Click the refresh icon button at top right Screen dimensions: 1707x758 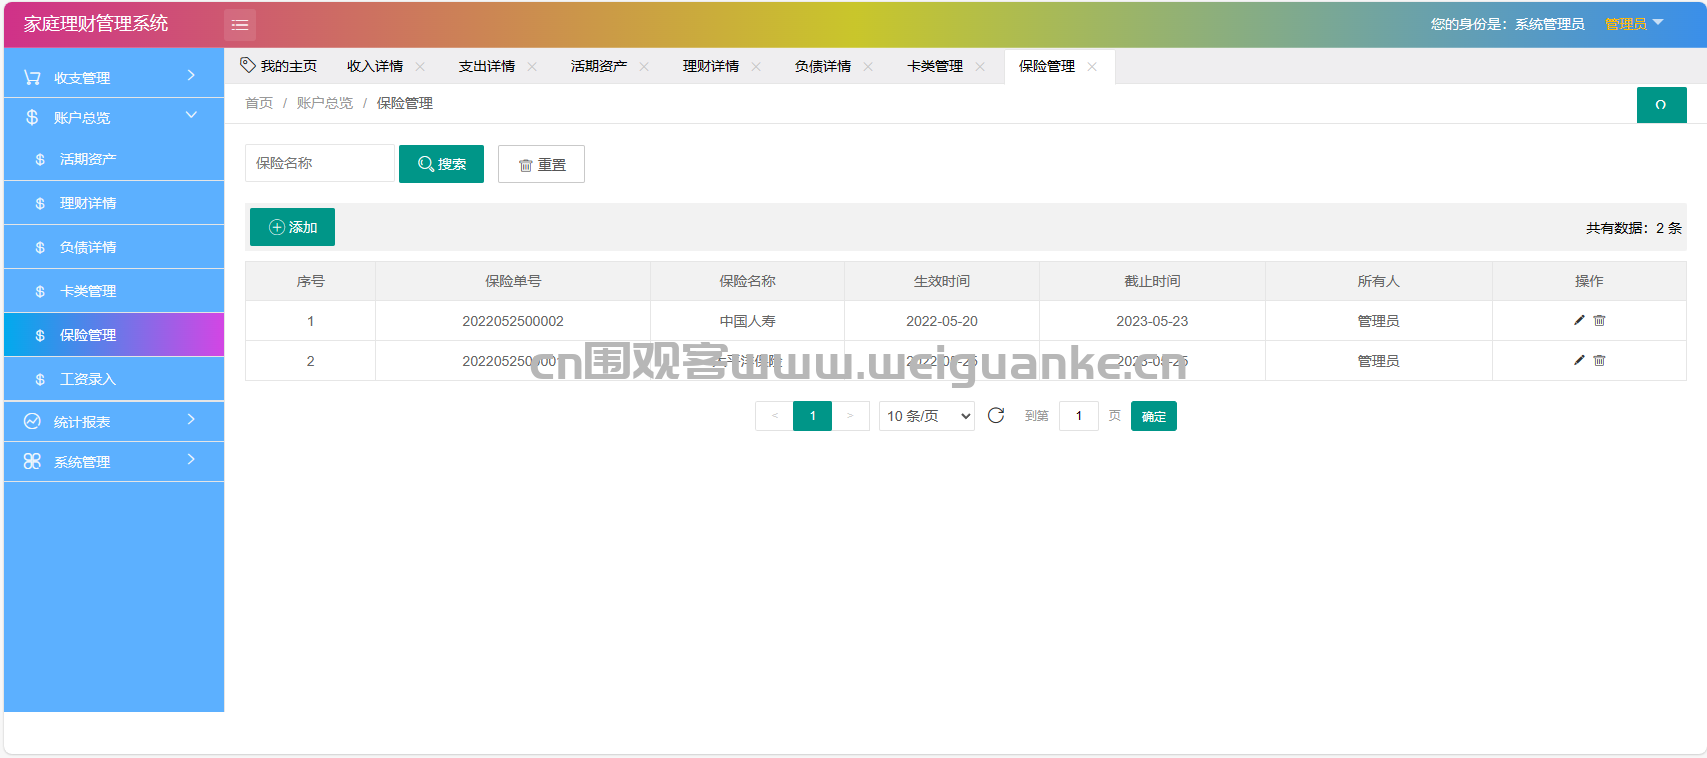[1661, 105]
